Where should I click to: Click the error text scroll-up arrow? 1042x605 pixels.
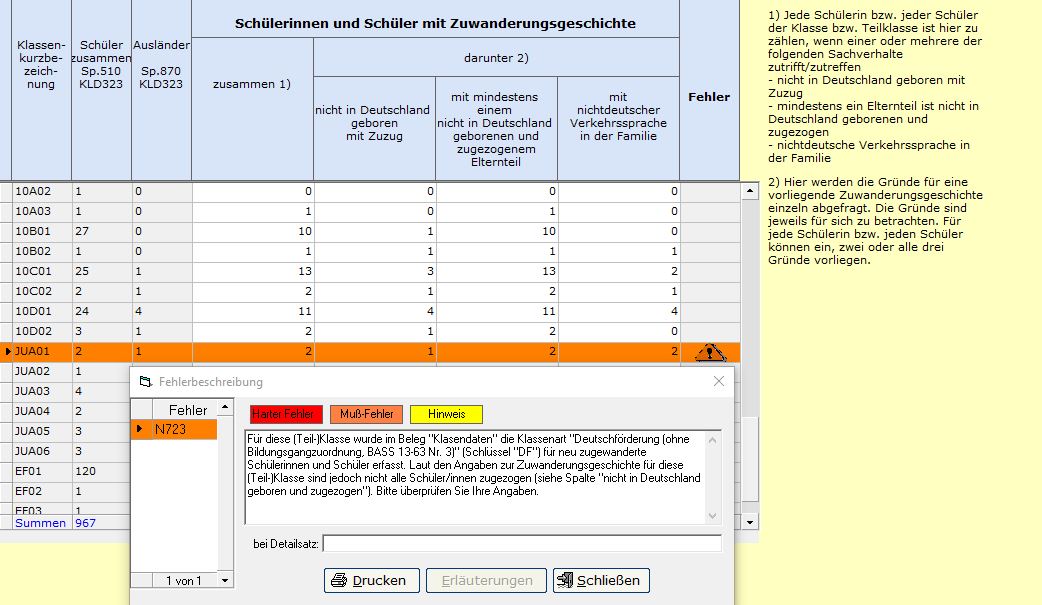pos(712,439)
